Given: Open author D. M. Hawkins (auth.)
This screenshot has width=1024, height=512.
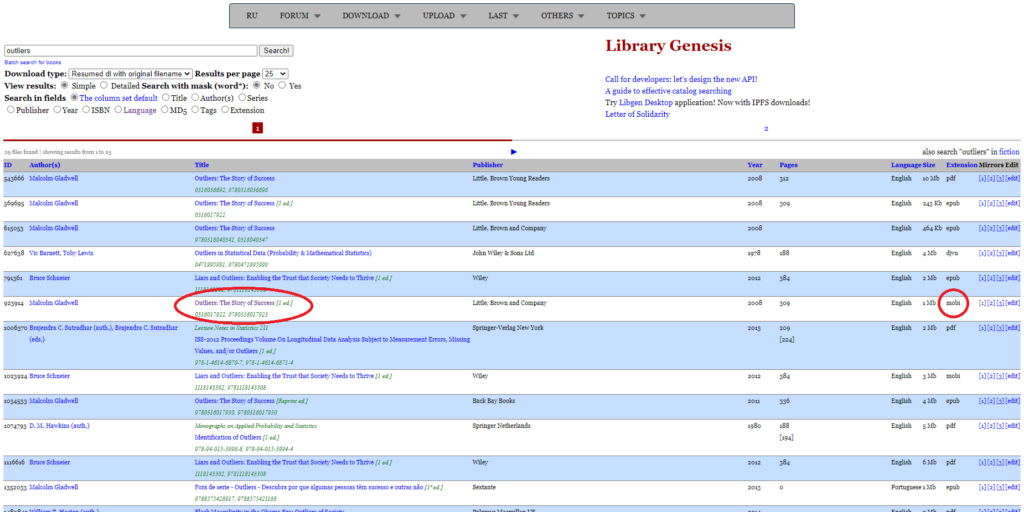Looking at the screenshot, I should [x=59, y=426].
